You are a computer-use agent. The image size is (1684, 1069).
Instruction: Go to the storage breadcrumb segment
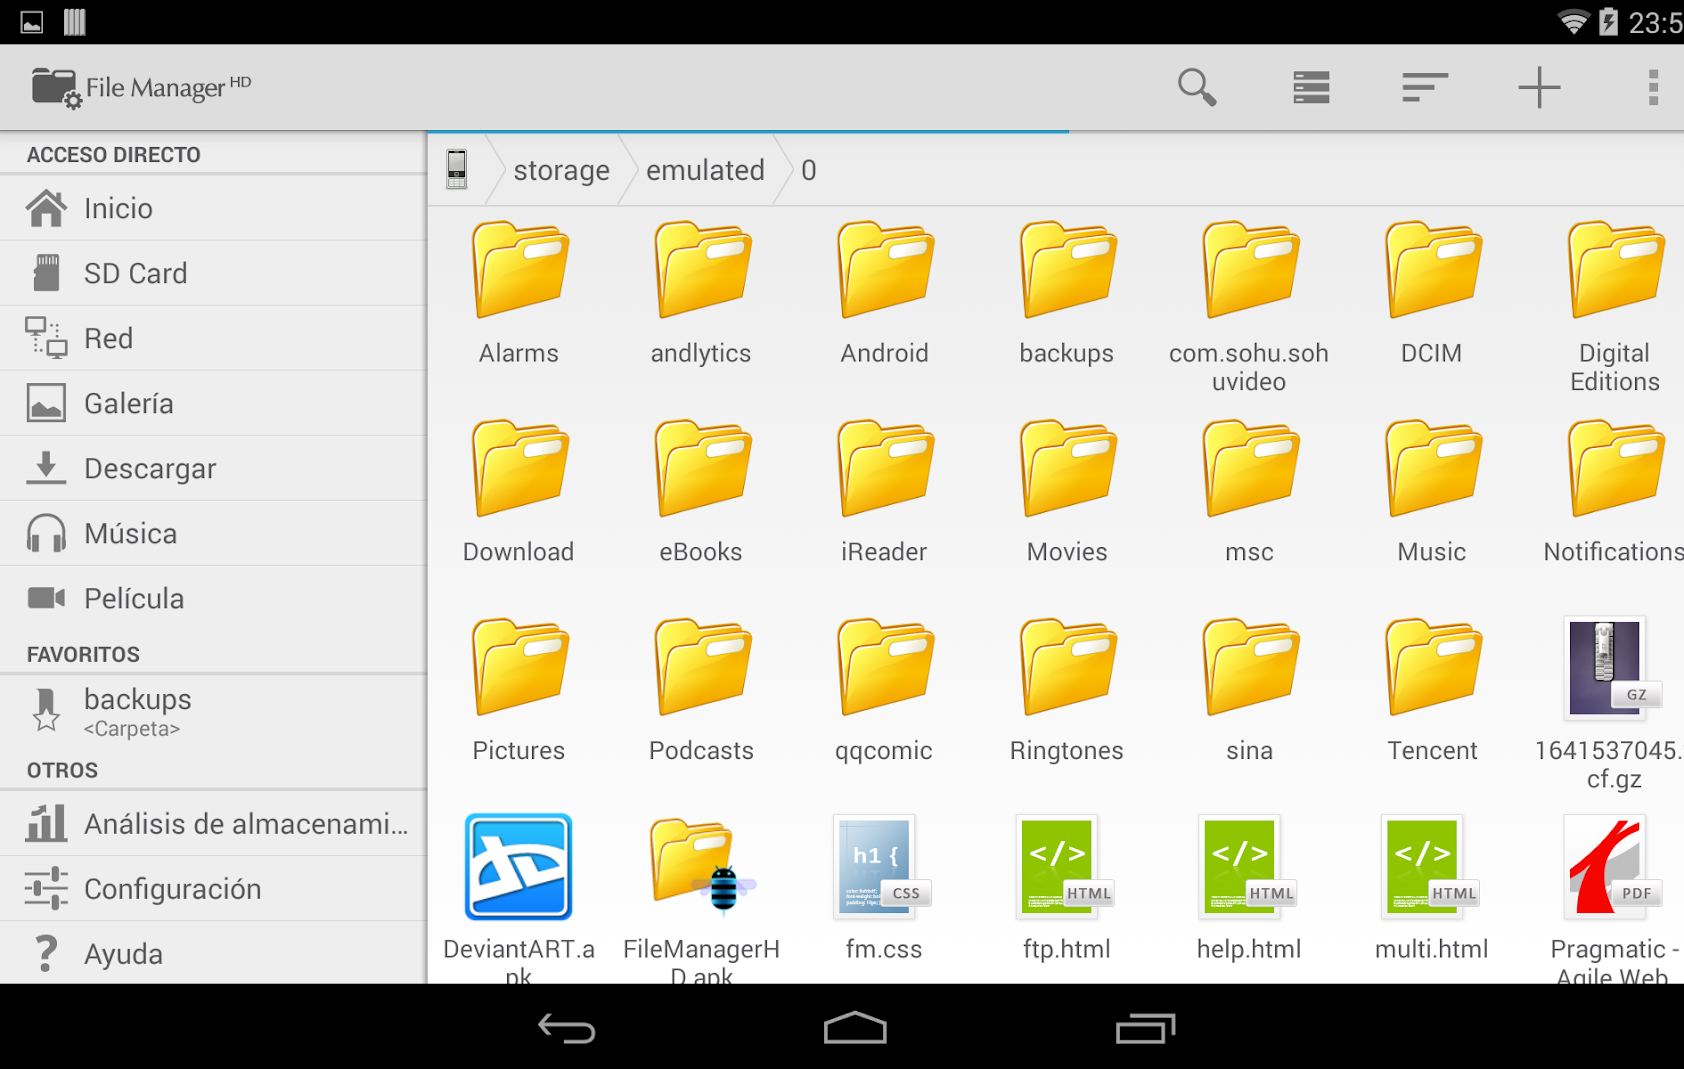coord(561,171)
